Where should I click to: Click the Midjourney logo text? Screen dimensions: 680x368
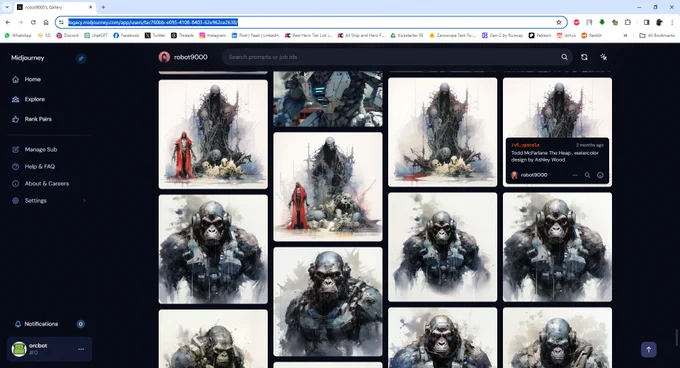click(28, 58)
